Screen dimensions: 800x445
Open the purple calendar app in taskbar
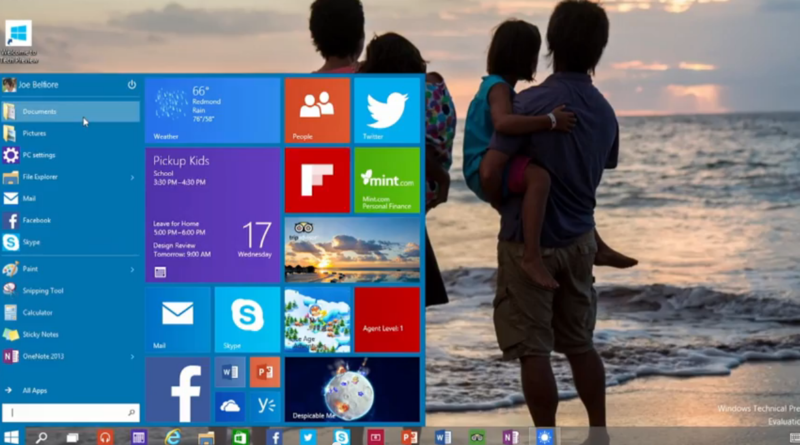tap(138, 437)
